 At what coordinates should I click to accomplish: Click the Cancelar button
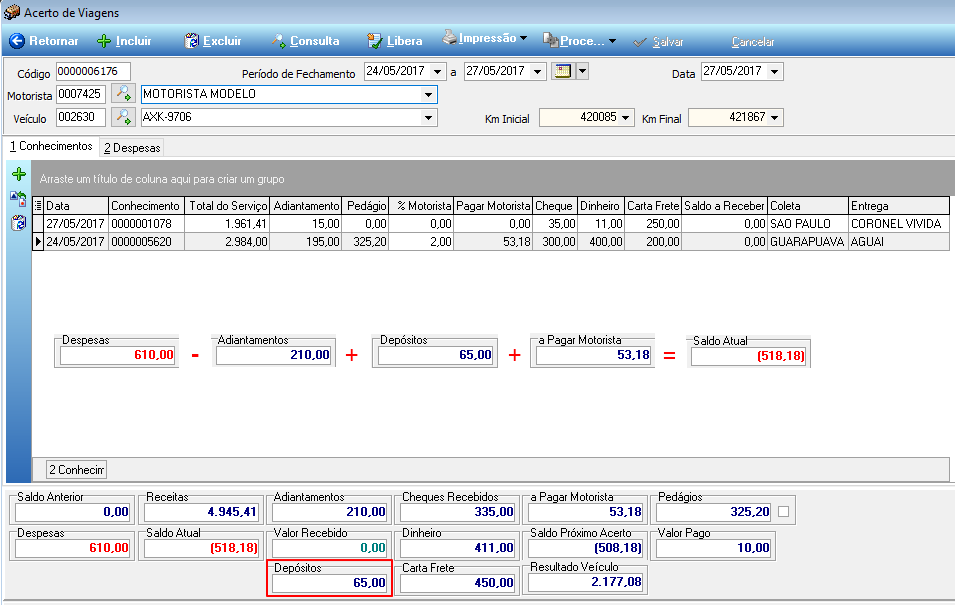click(753, 42)
